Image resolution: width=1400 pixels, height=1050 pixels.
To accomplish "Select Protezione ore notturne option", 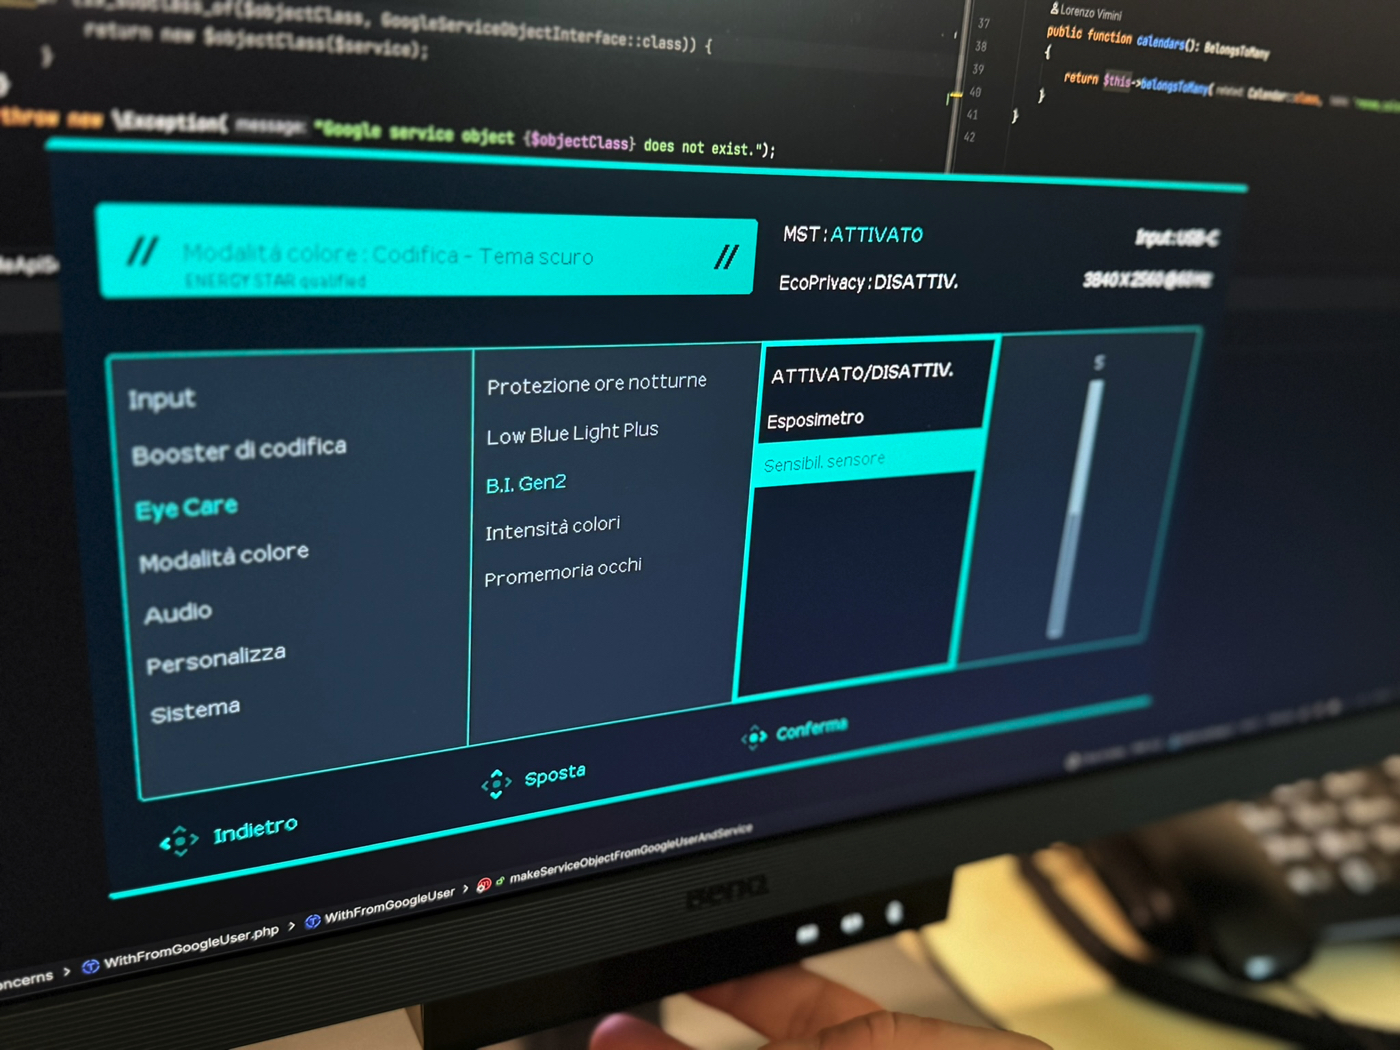I will 597,383.
